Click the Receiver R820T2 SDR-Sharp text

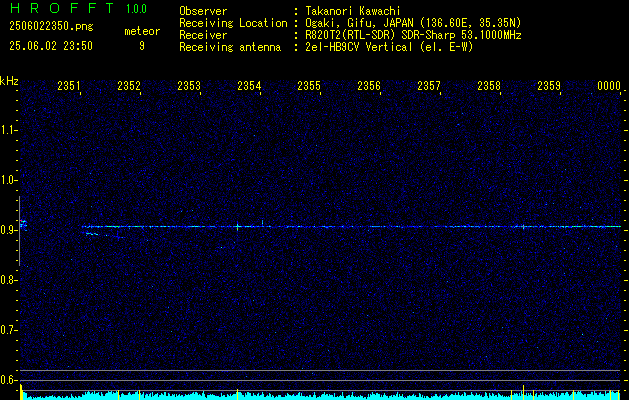pos(413,35)
